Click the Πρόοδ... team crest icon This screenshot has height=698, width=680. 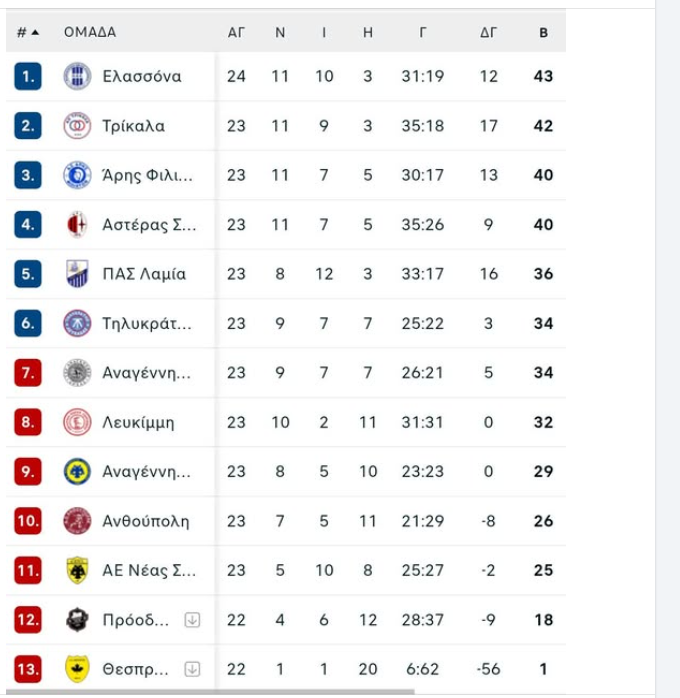[77, 620]
